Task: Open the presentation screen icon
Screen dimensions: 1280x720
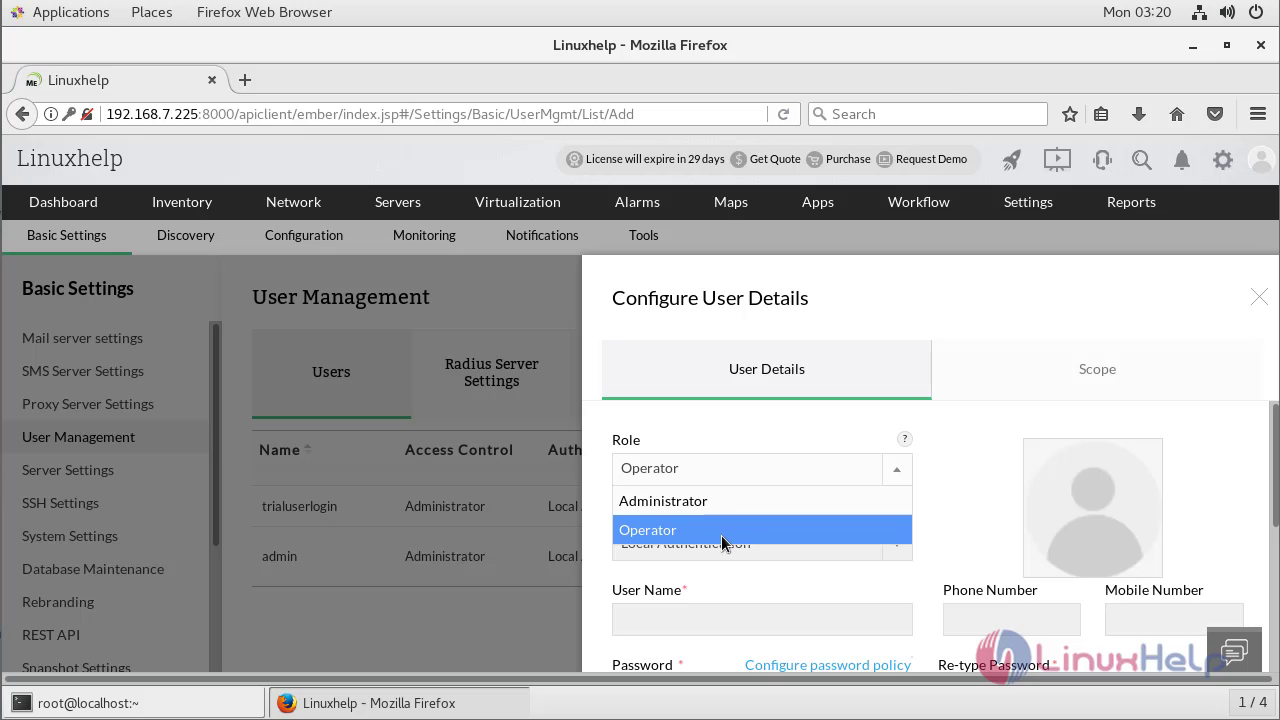Action: [1057, 159]
